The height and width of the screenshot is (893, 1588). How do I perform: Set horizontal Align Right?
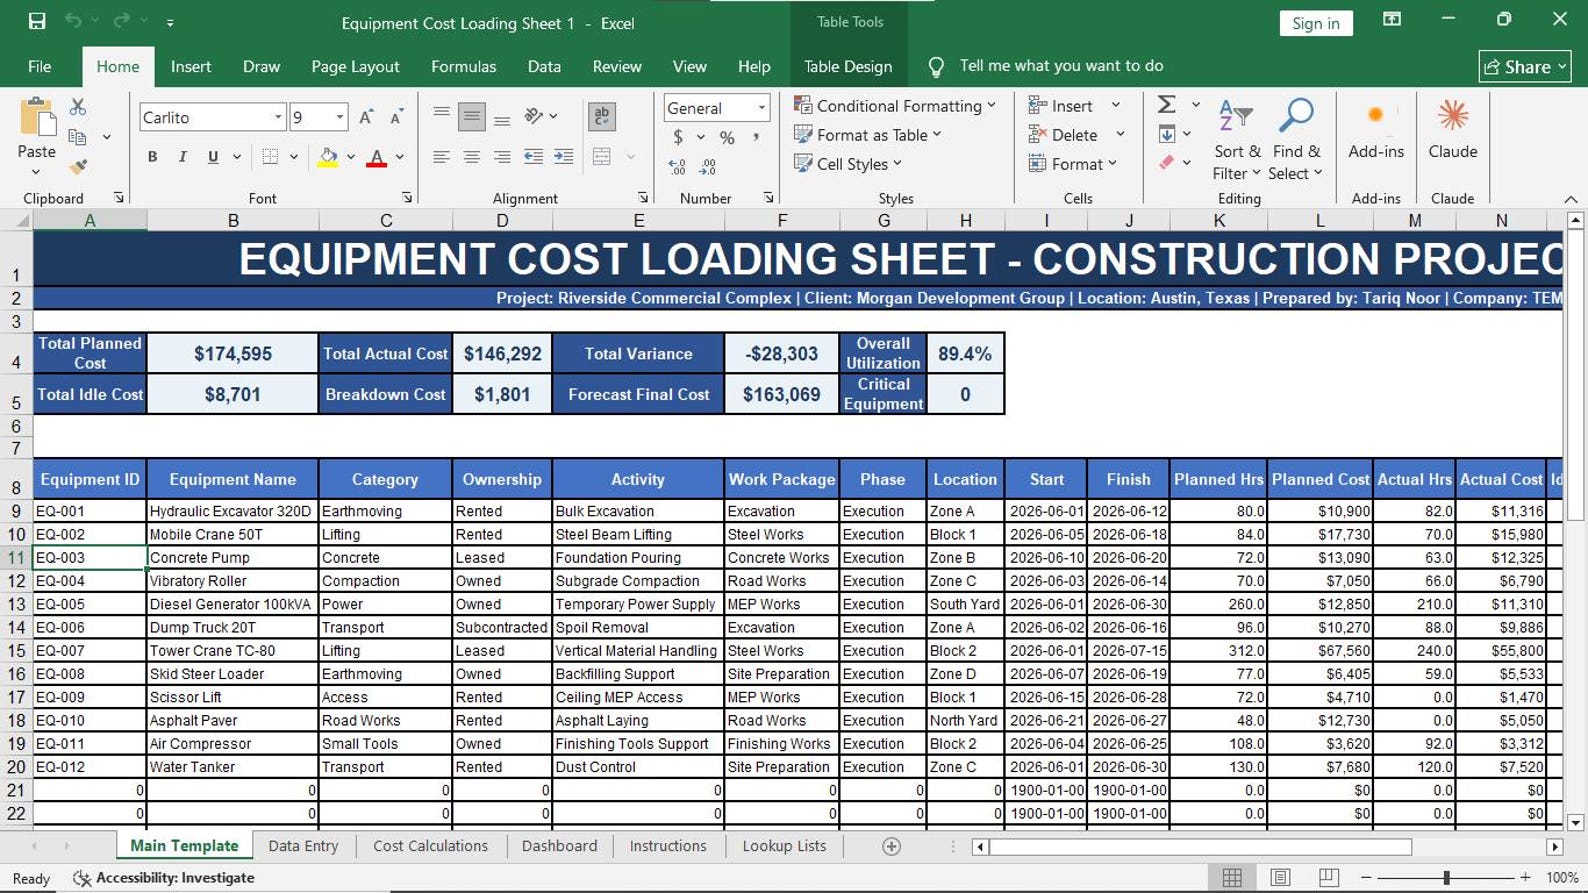pyautogui.click(x=502, y=157)
